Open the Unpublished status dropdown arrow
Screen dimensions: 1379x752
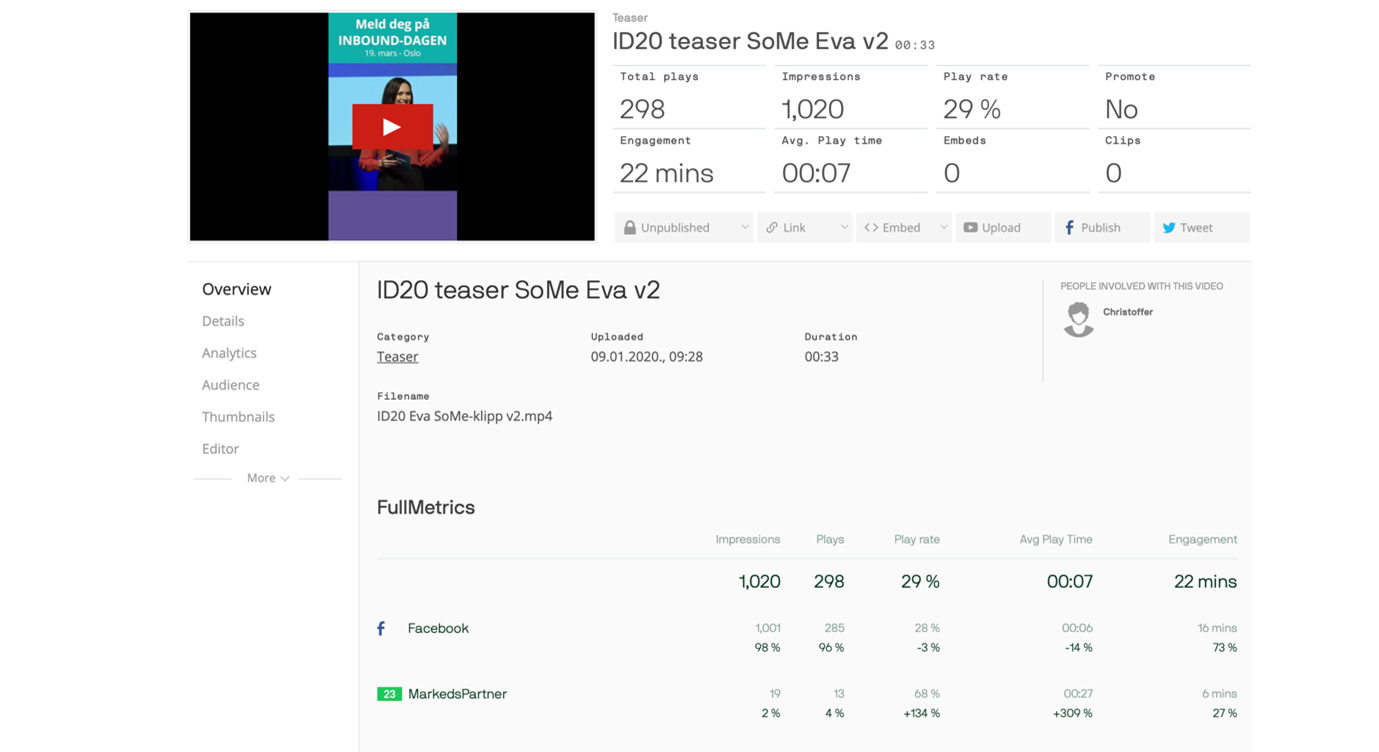point(744,228)
